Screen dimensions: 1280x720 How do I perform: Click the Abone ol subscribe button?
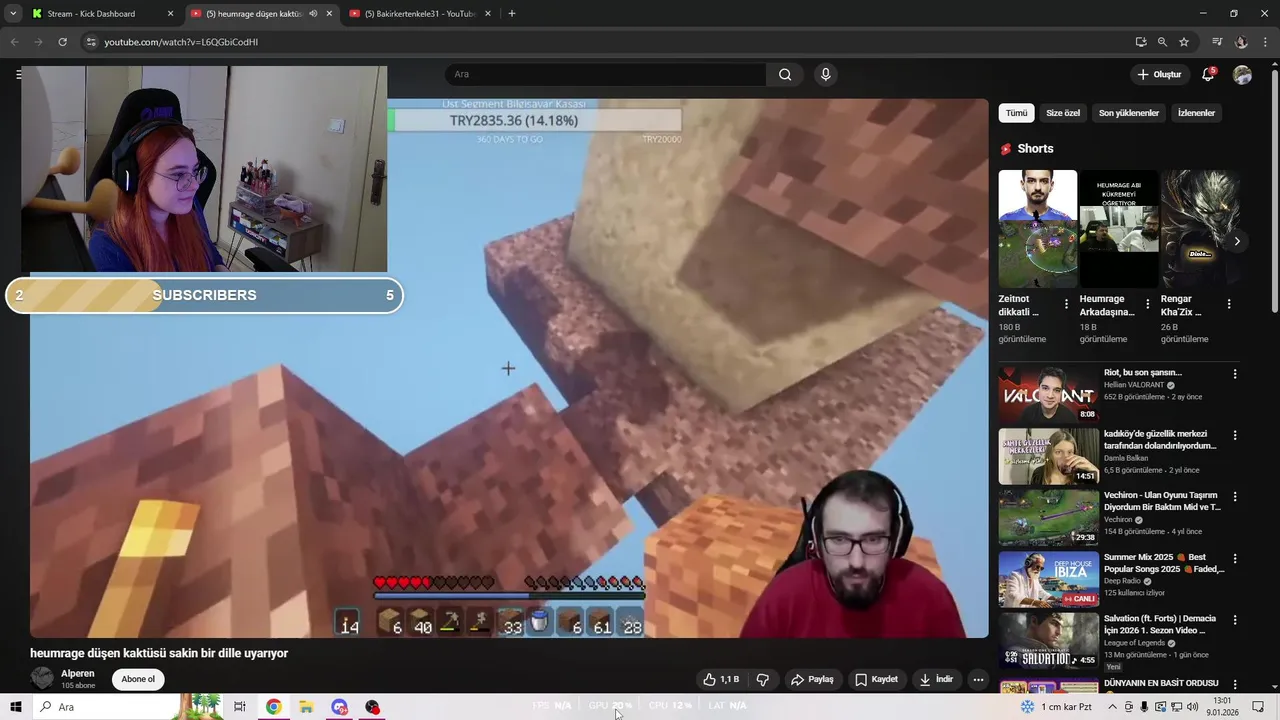138,679
